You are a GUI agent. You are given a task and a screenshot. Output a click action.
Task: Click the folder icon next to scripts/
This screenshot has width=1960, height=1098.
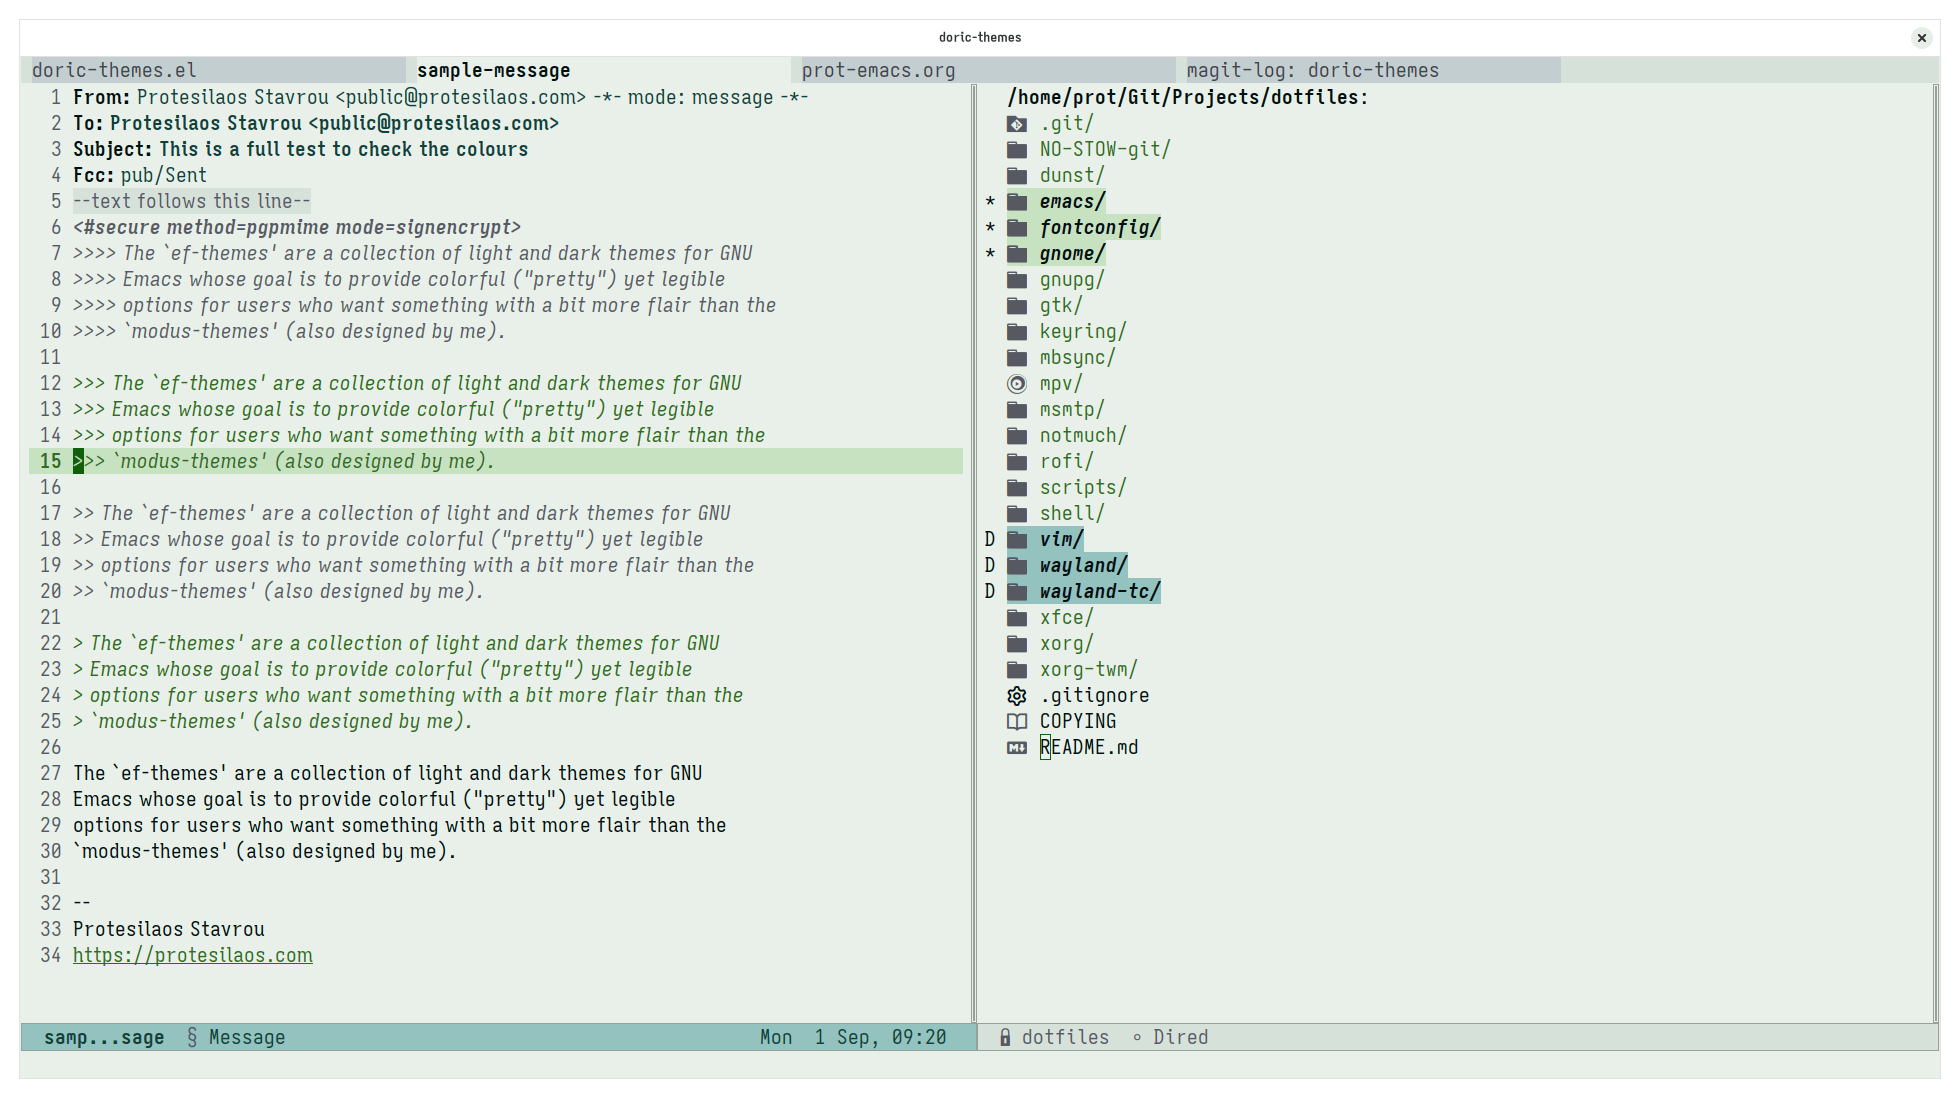pos(1016,488)
